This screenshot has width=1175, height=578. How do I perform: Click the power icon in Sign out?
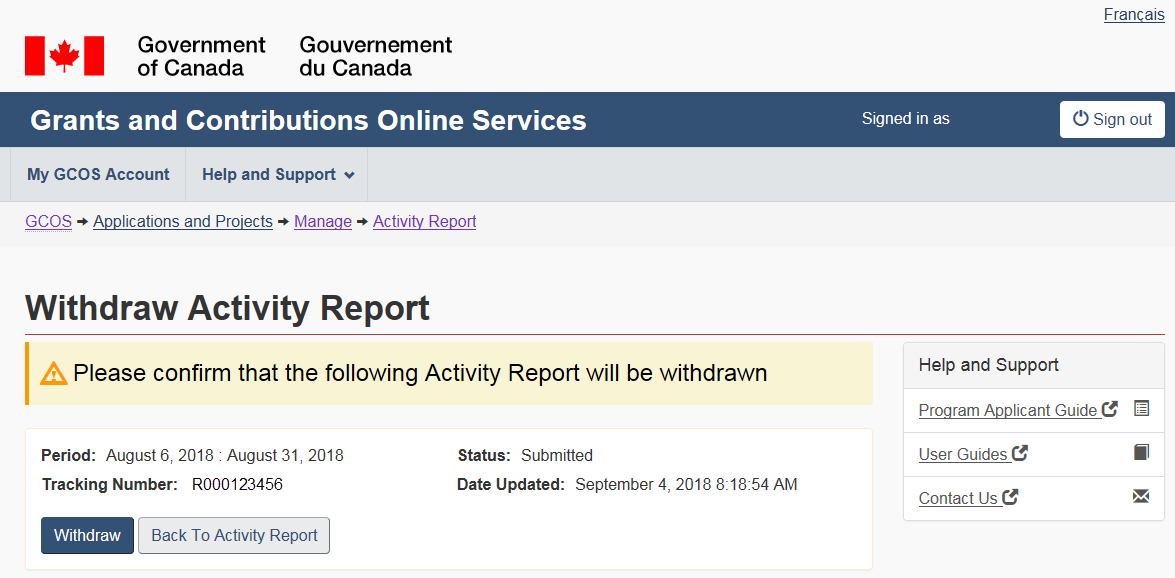[1080, 119]
